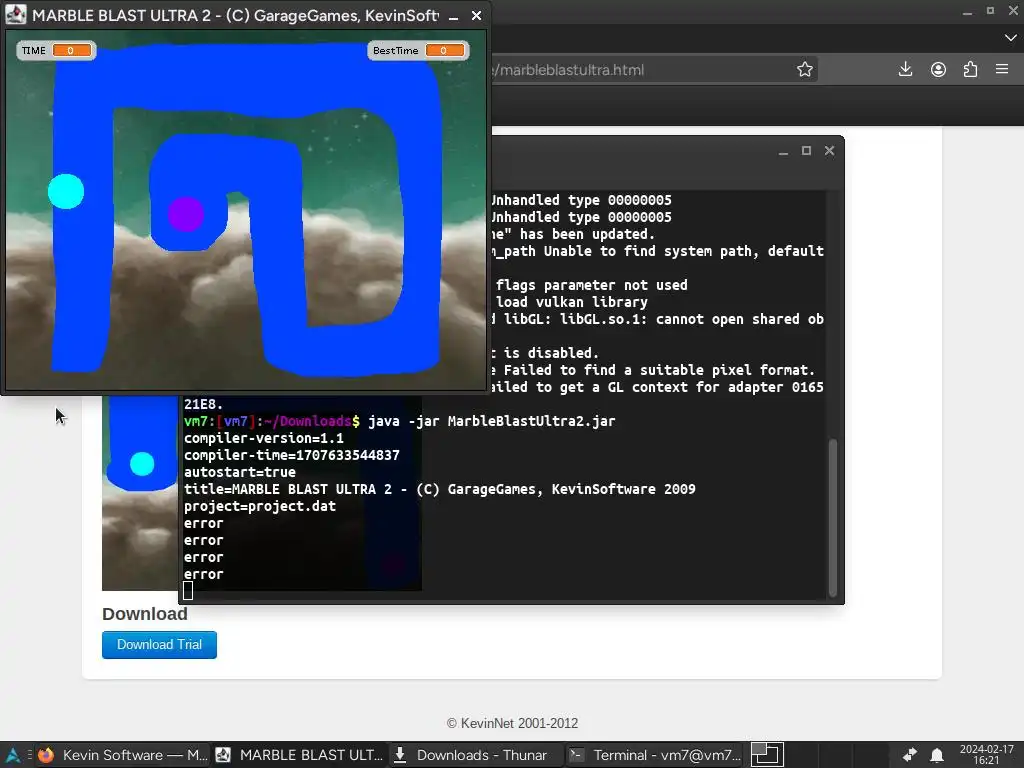1024x768 pixels.
Task: Open Firefox hamburger application menu
Action: [x=1002, y=69]
